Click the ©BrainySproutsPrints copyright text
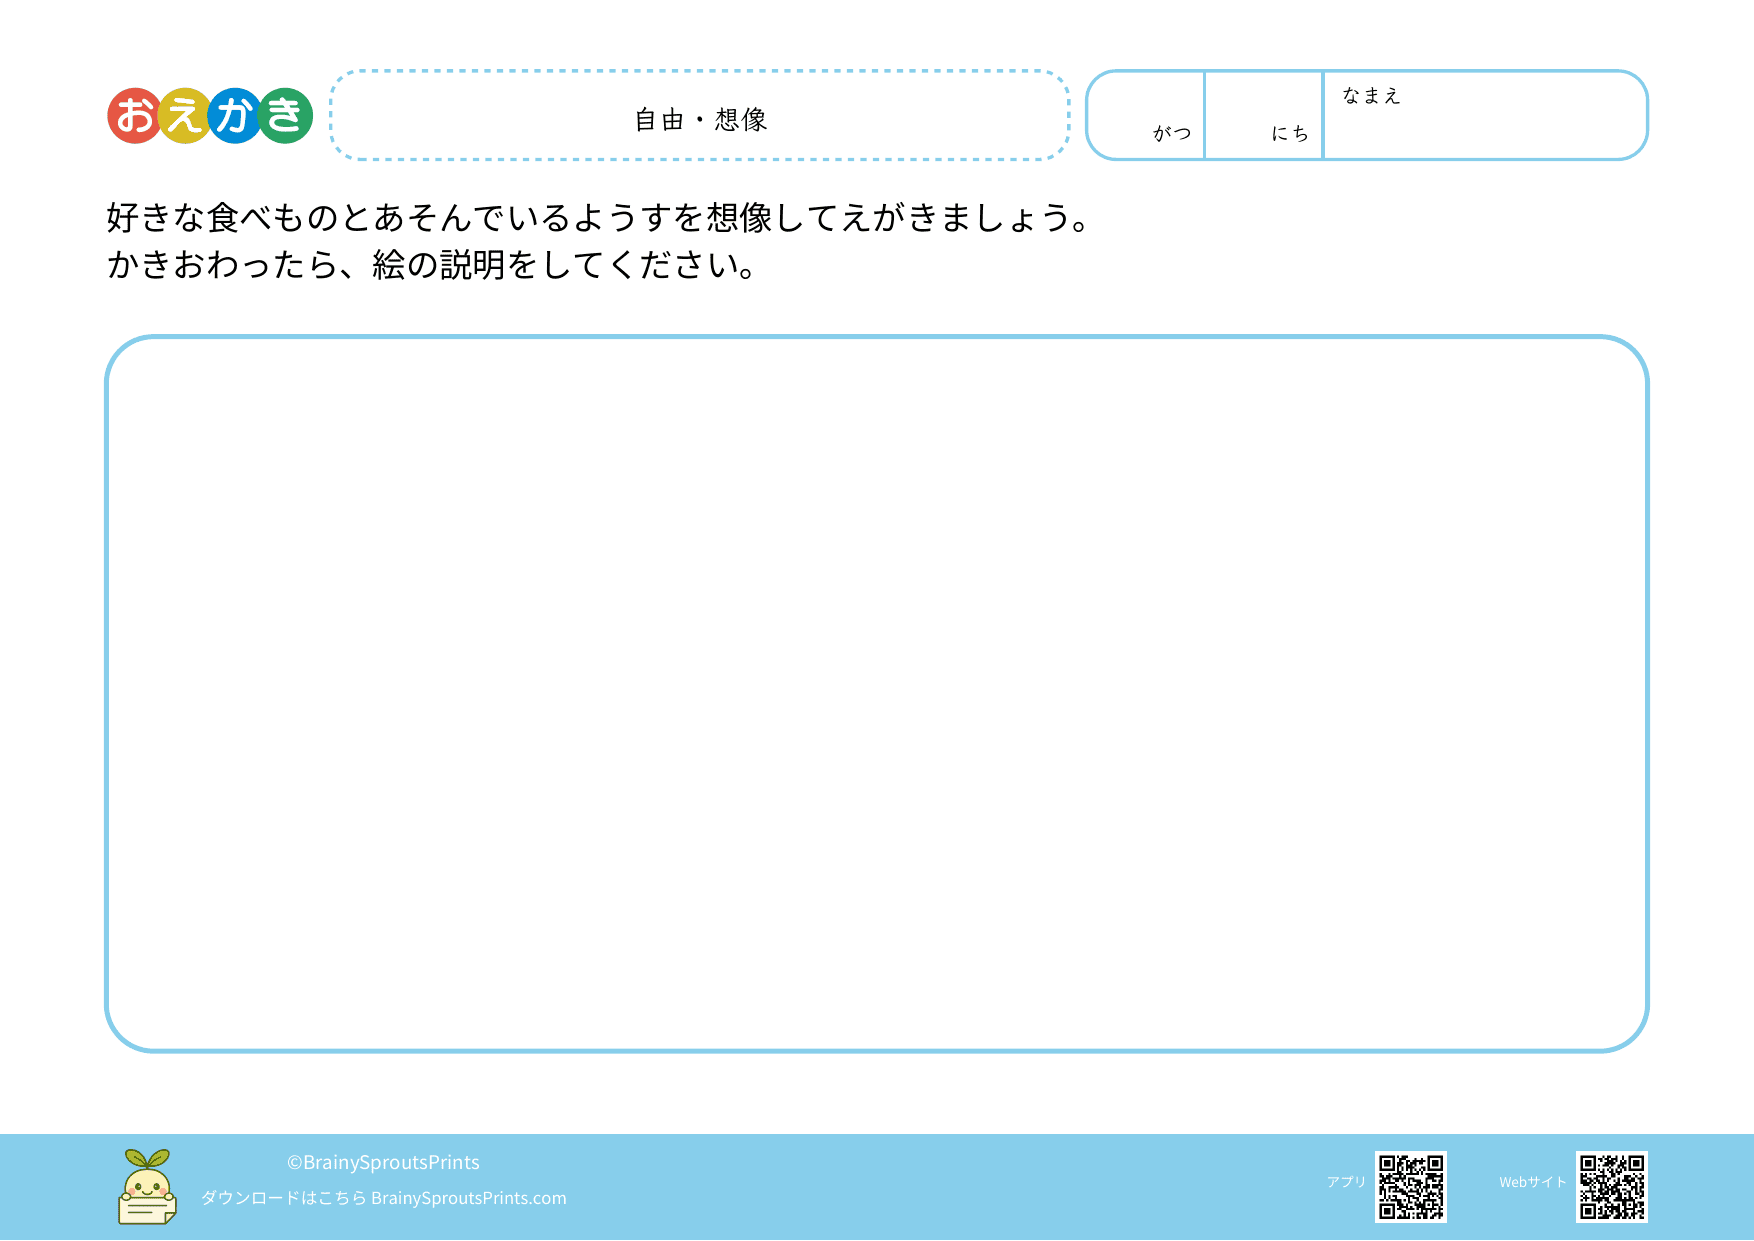The width and height of the screenshot is (1754, 1241). pos(383,1162)
